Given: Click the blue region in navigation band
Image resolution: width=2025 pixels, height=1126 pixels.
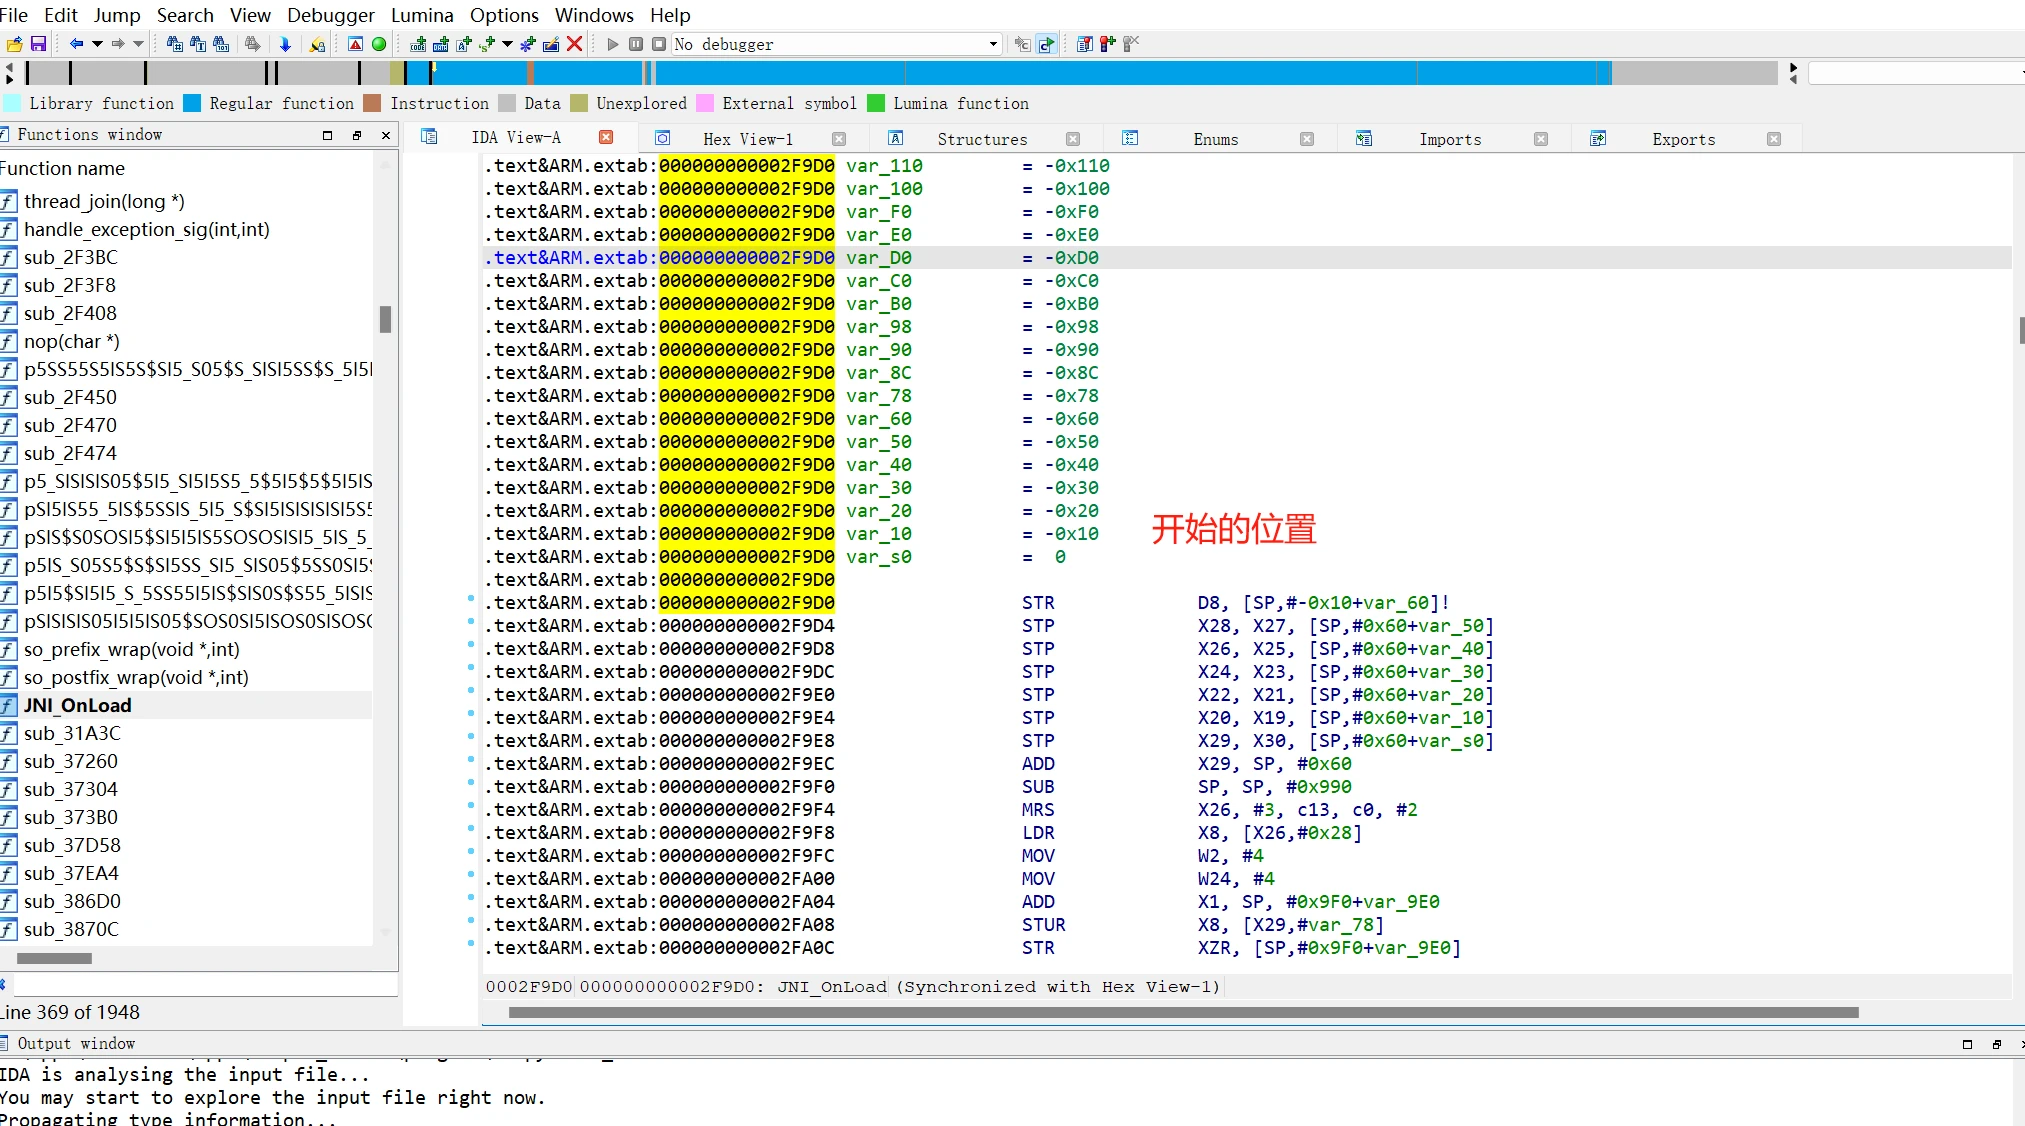Looking at the screenshot, I should click(1100, 73).
